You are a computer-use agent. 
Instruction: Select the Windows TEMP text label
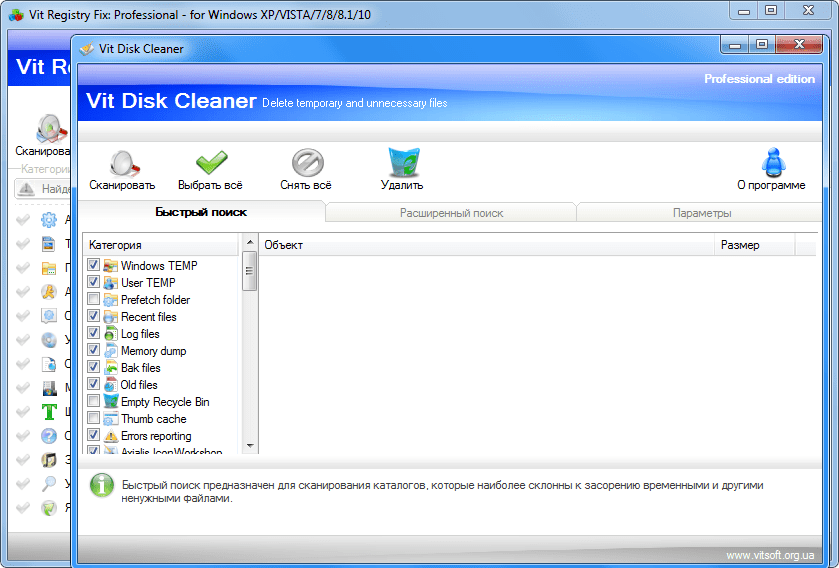159,265
